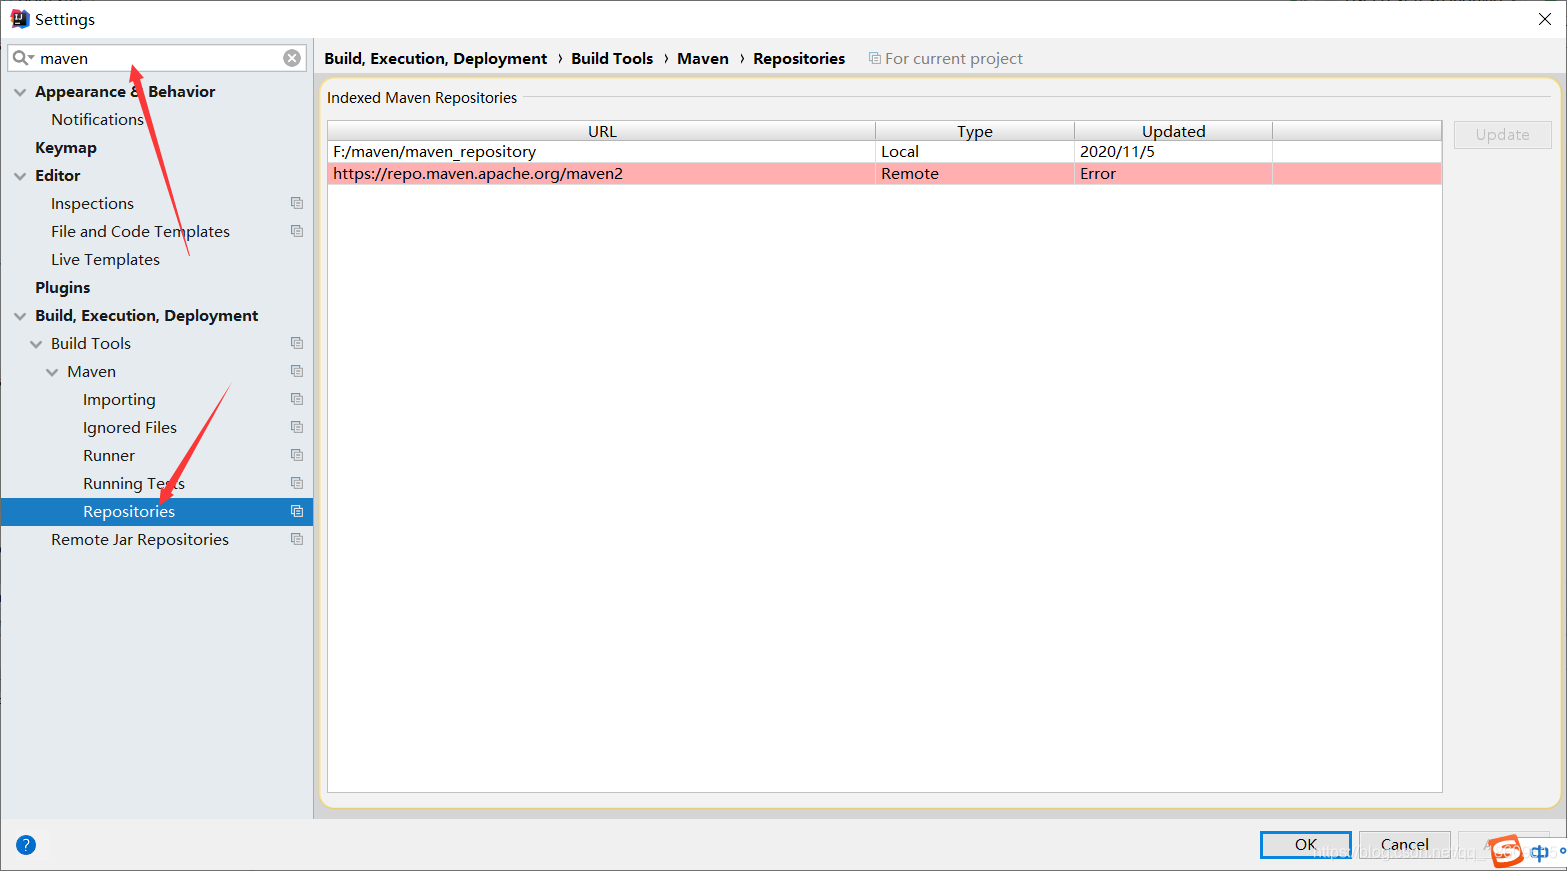Collapse the Appearance & Behavior section
The image size is (1567, 871).
(20, 92)
